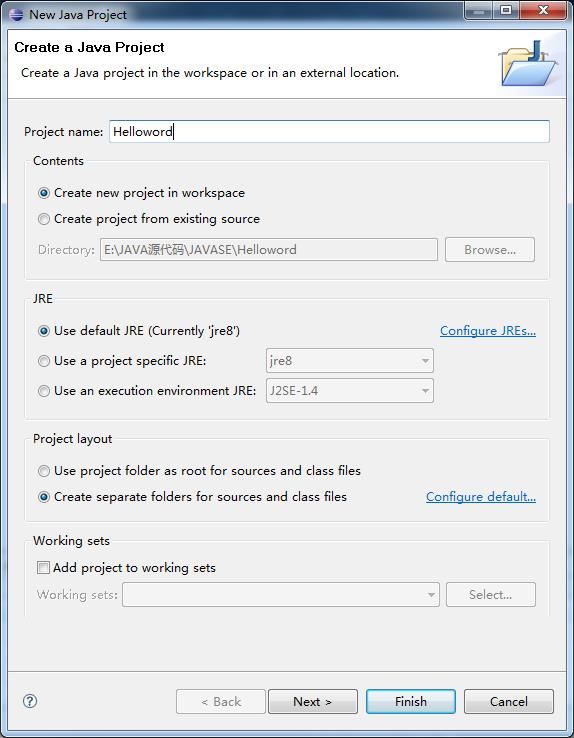
Task: Expand the Working sets combo box
Action: coord(281,594)
